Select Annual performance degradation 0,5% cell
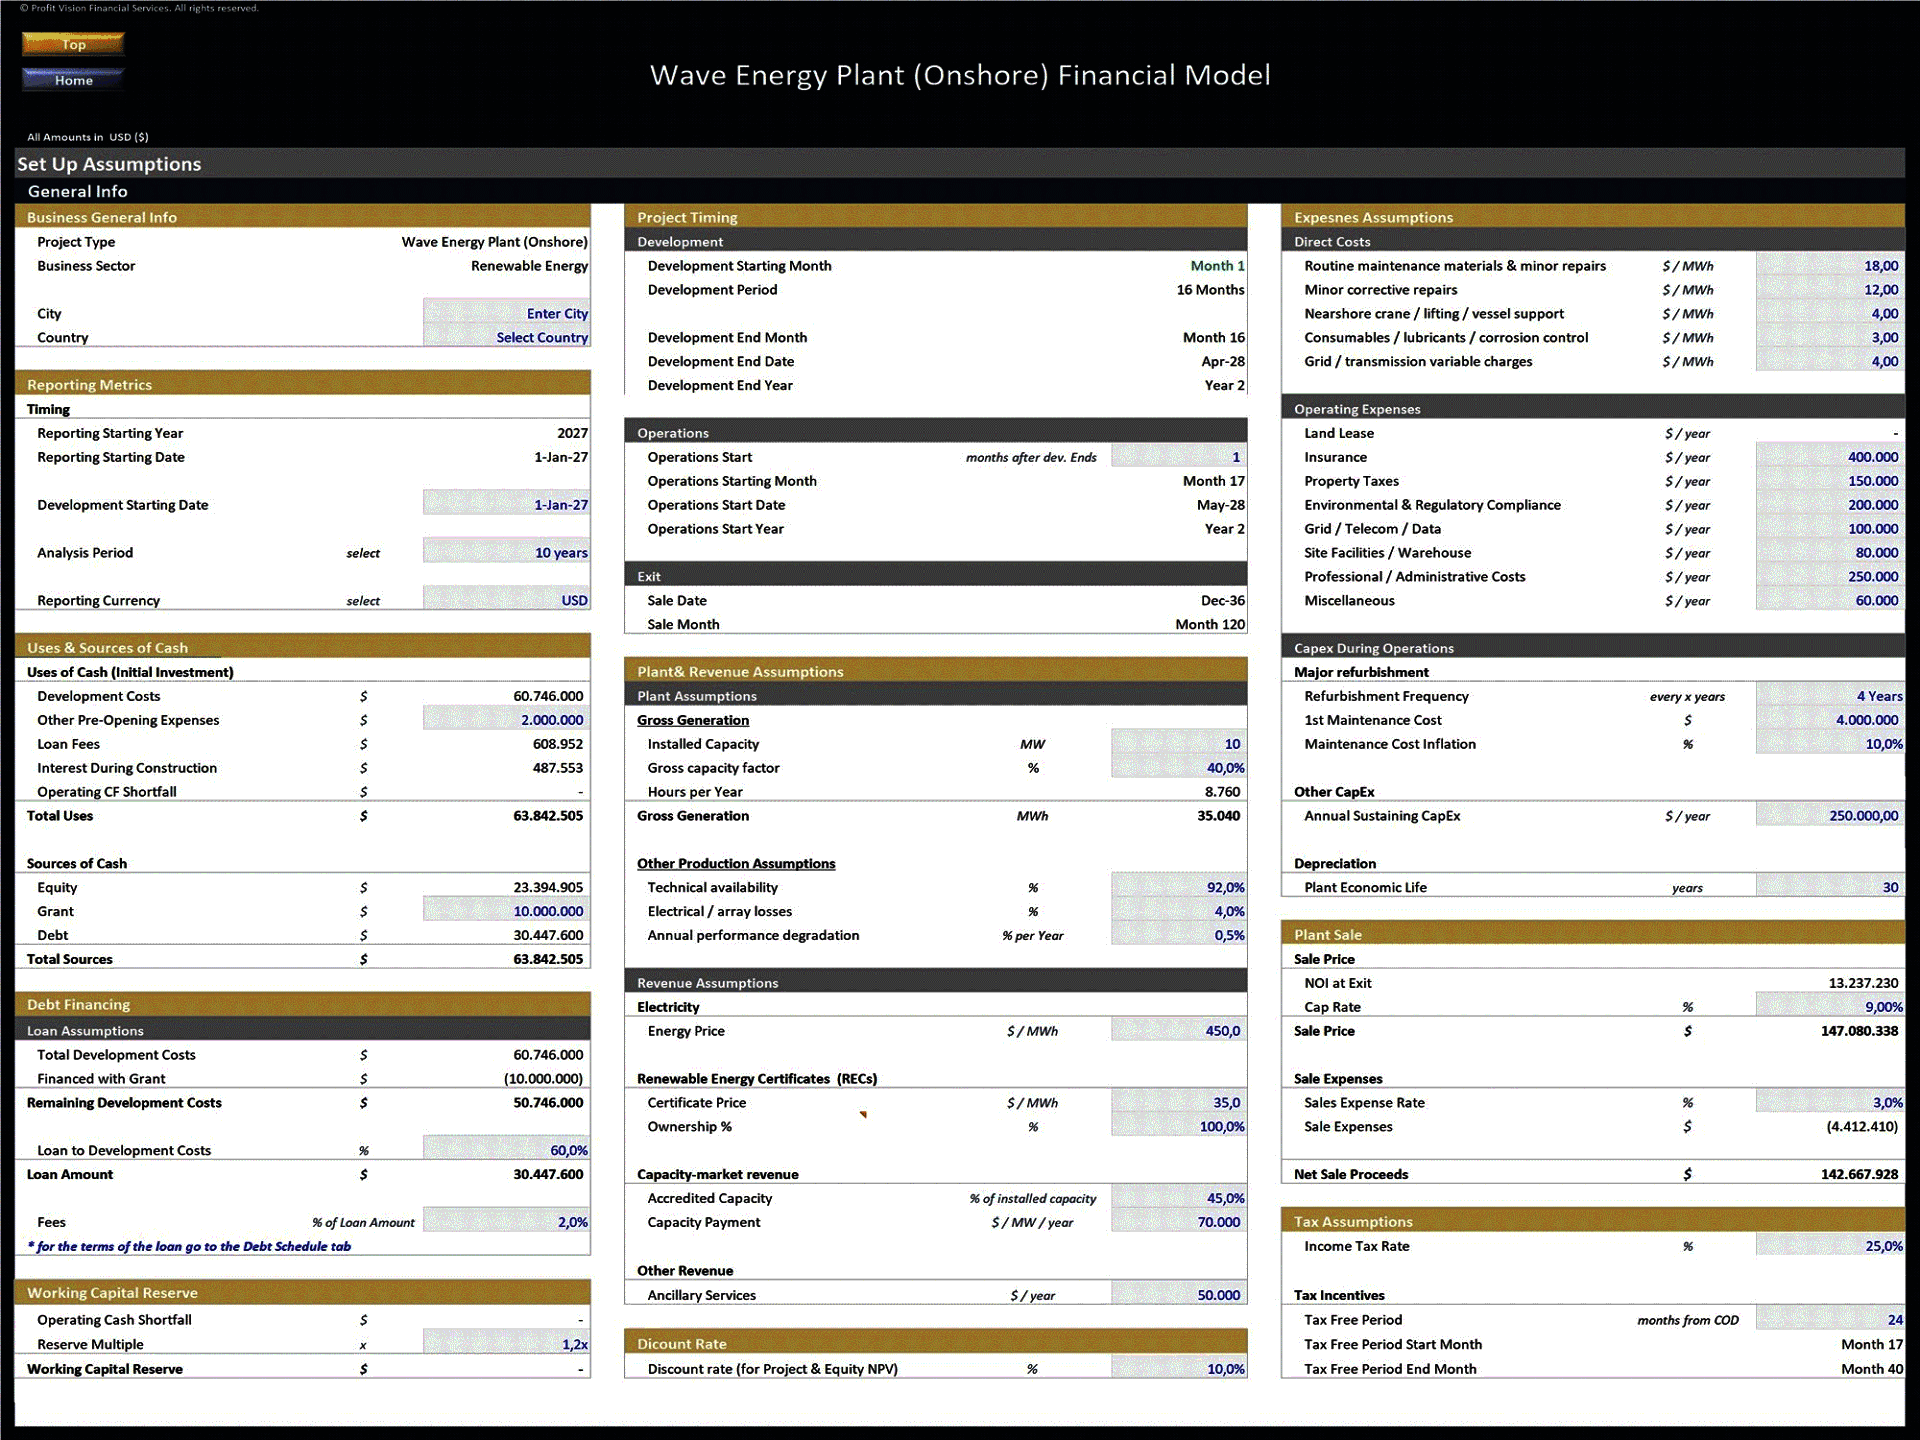The height and width of the screenshot is (1440, 1920). [1179, 935]
